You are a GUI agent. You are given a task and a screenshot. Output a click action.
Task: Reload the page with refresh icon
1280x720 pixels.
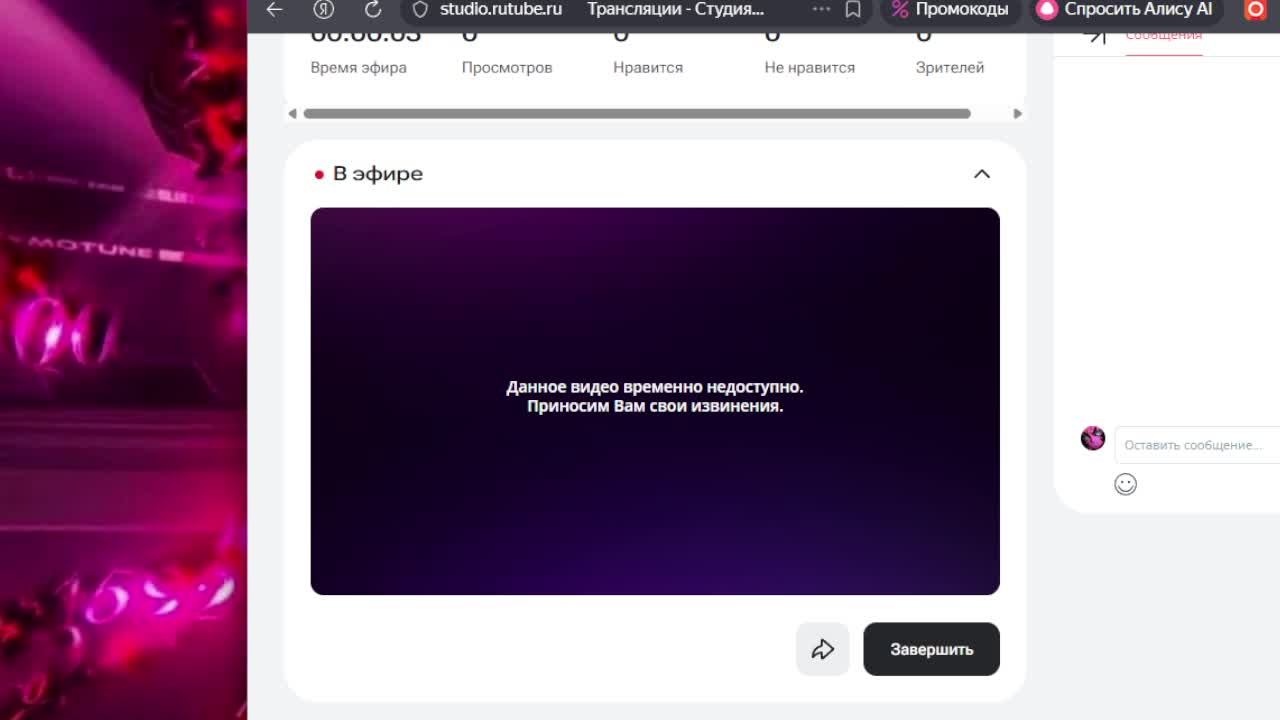(373, 10)
